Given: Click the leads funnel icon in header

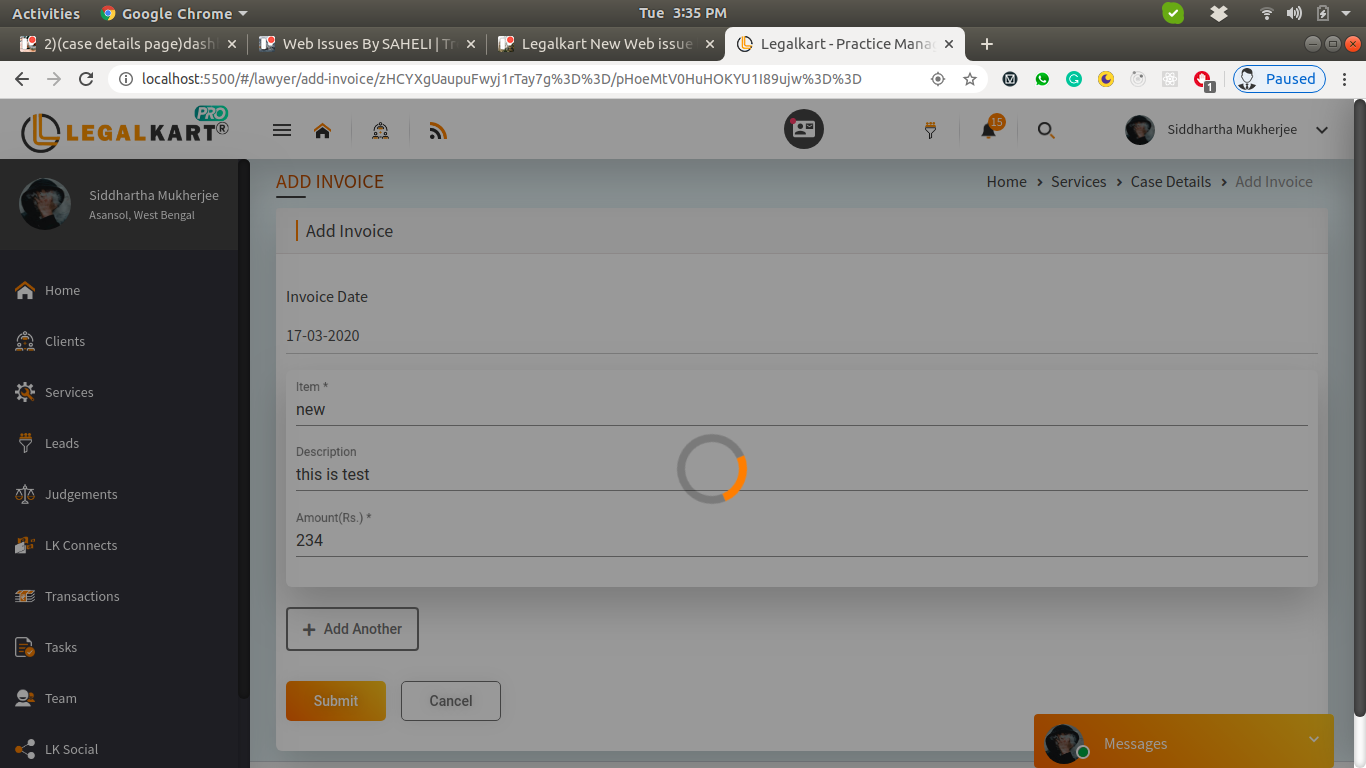Looking at the screenshot, I should tap(930, 130).
